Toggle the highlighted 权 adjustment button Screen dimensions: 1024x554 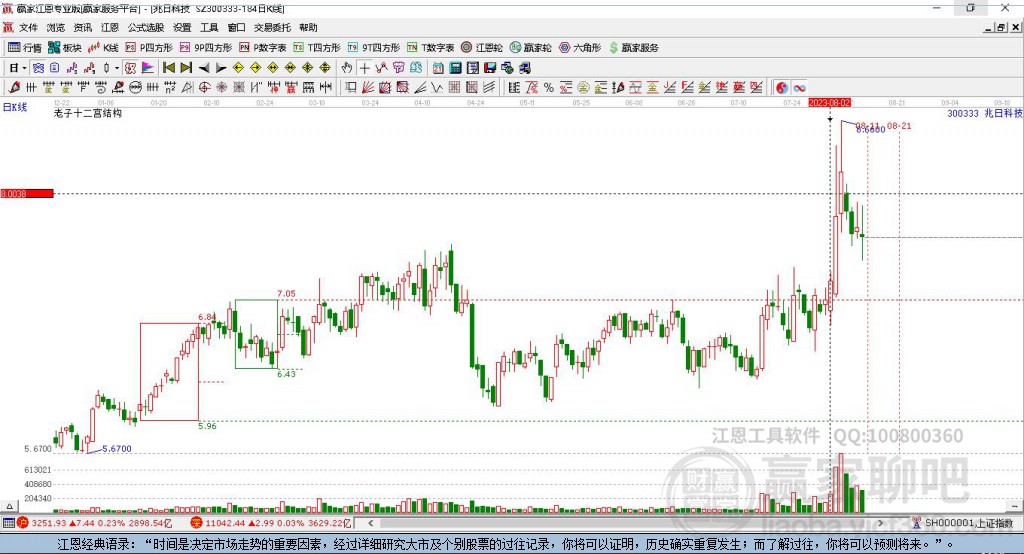coord(130,68)
